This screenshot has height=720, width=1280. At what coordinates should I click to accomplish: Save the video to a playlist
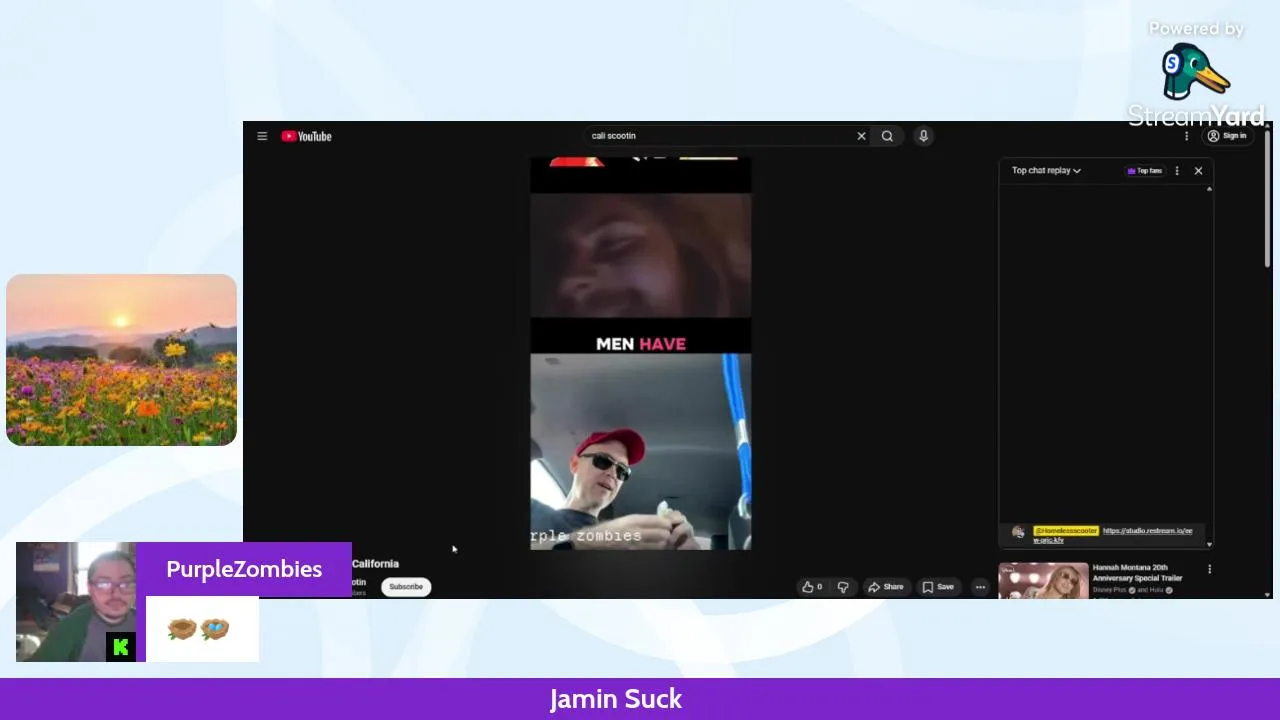pos(938,587)
